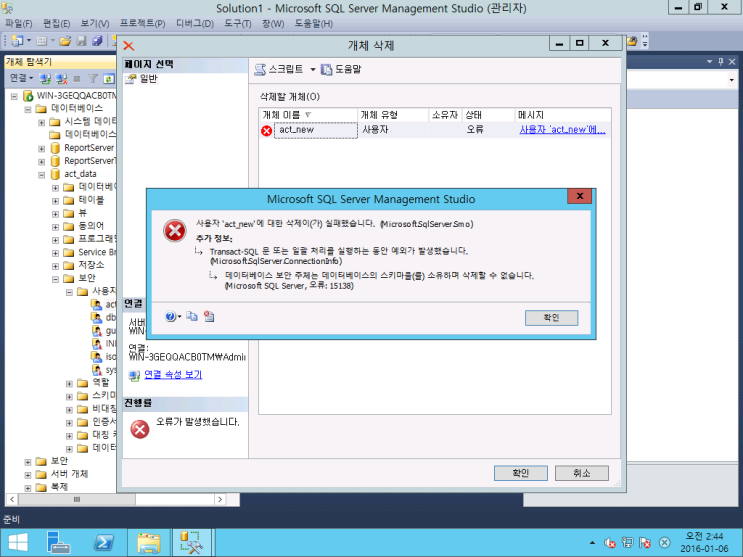Click the SSMS taskbar icon
743x557 pixels.
[x=191, y=542]
